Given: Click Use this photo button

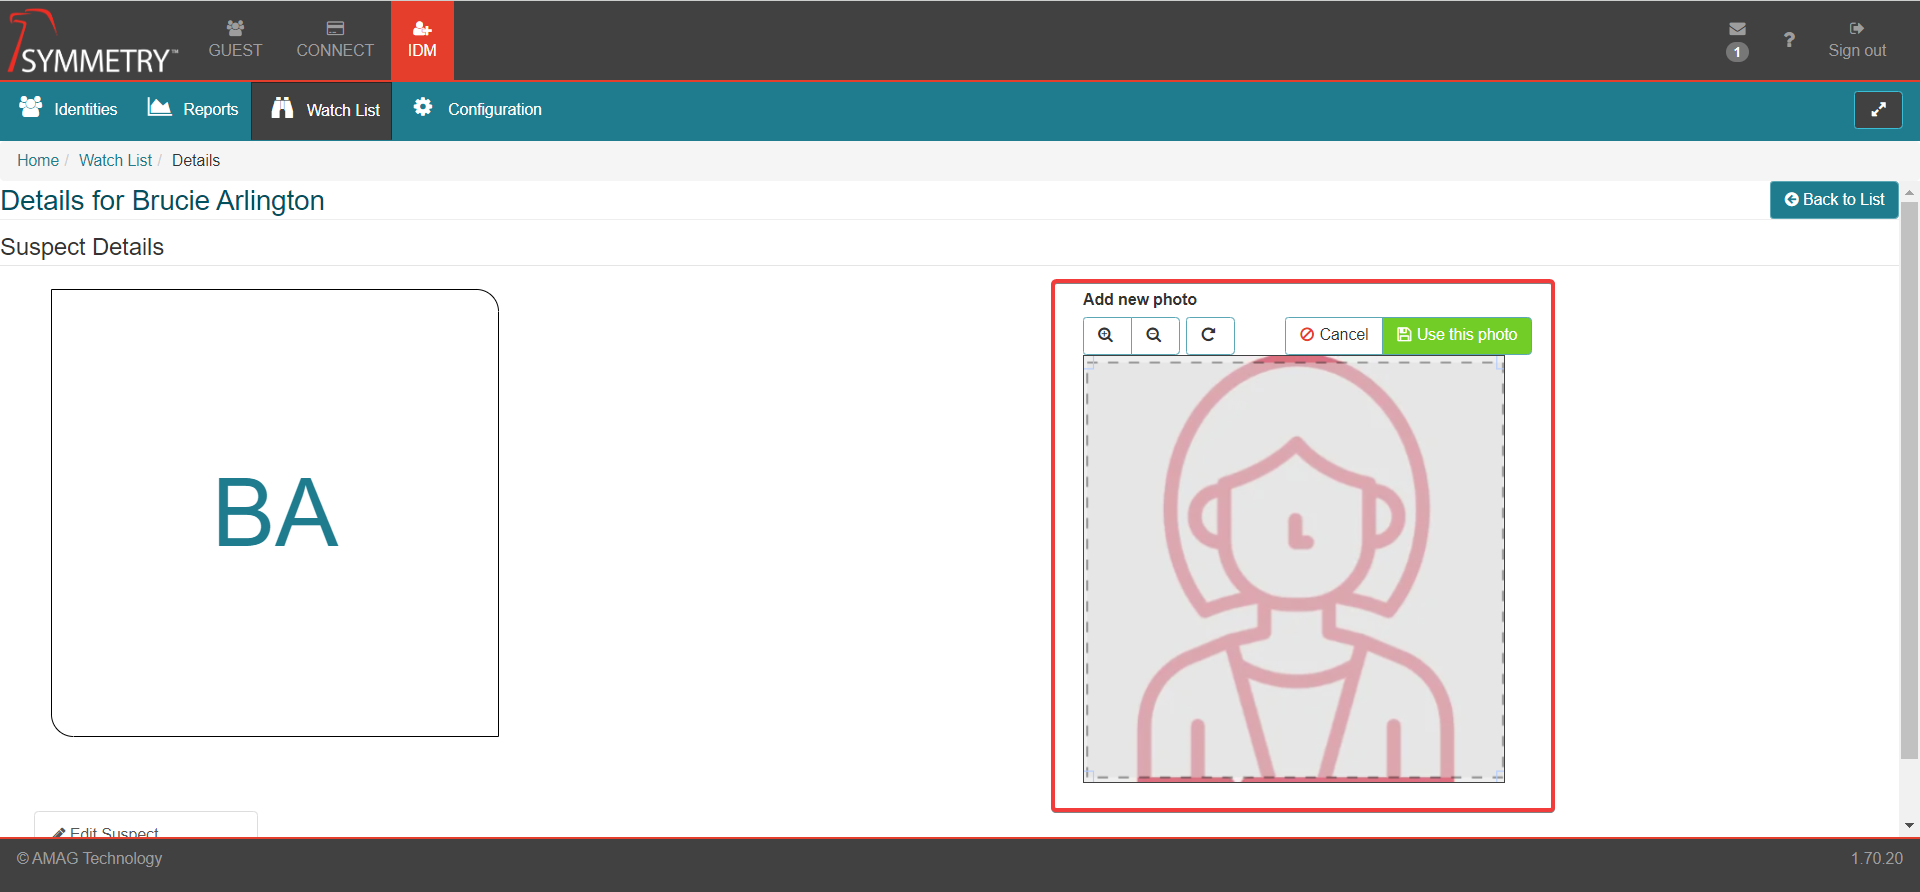Looking at the screenshot, I should pos(1457,335).
